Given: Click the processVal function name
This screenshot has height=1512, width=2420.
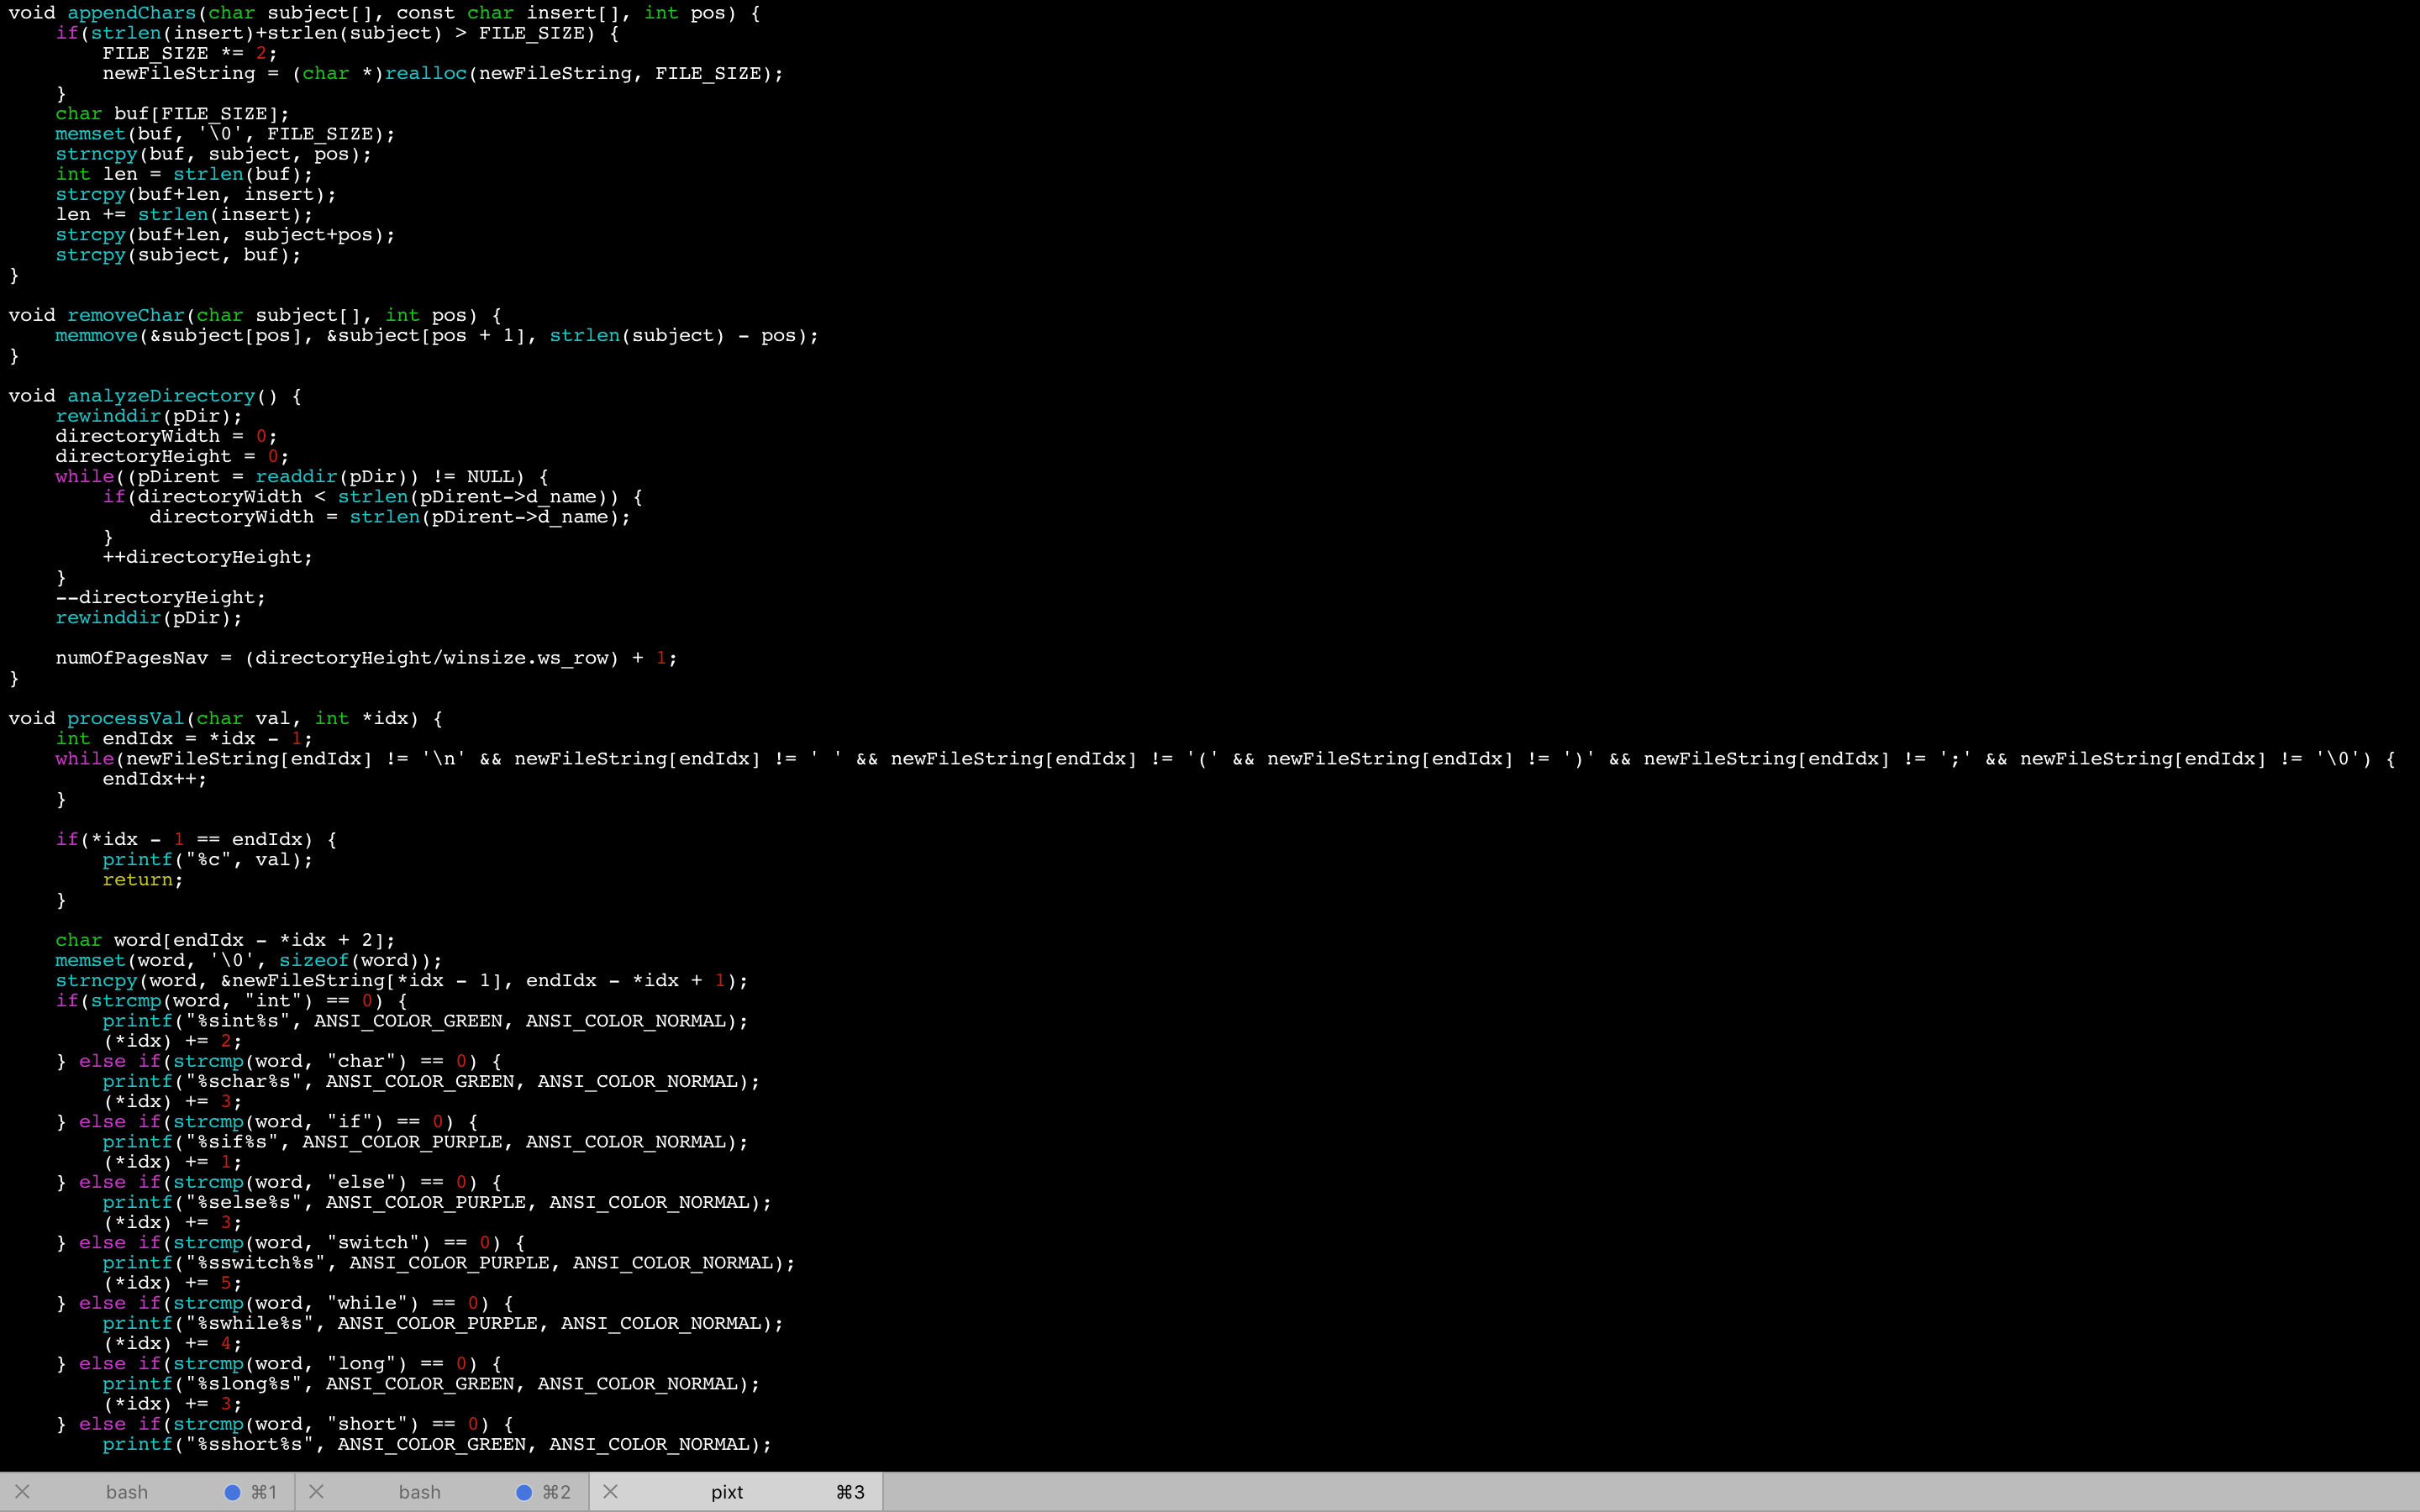Looking at the screenshot, I should click(126, 718).
